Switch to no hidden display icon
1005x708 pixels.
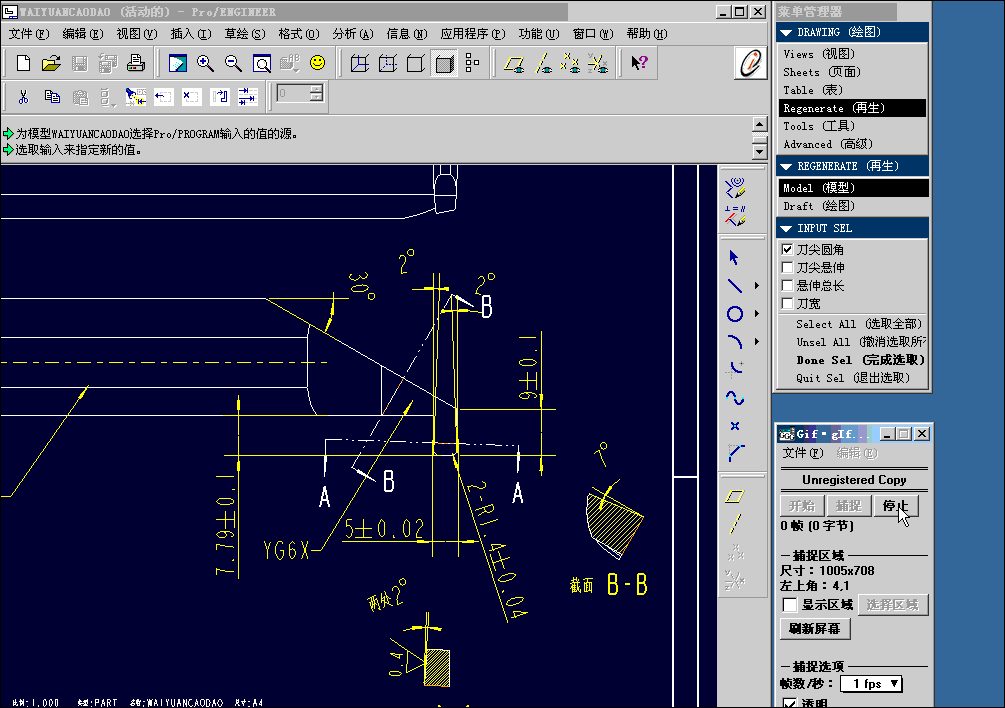(415, 63)
